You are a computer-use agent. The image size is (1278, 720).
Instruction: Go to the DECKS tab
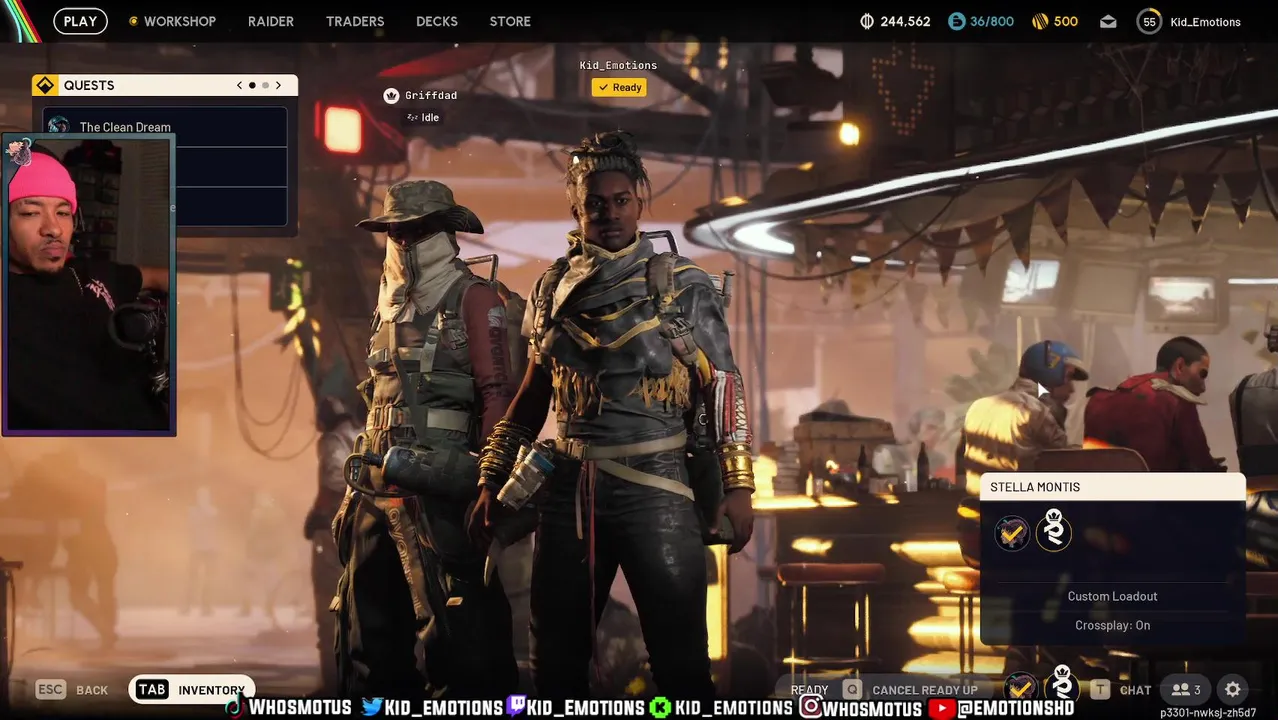coord(437,21)
